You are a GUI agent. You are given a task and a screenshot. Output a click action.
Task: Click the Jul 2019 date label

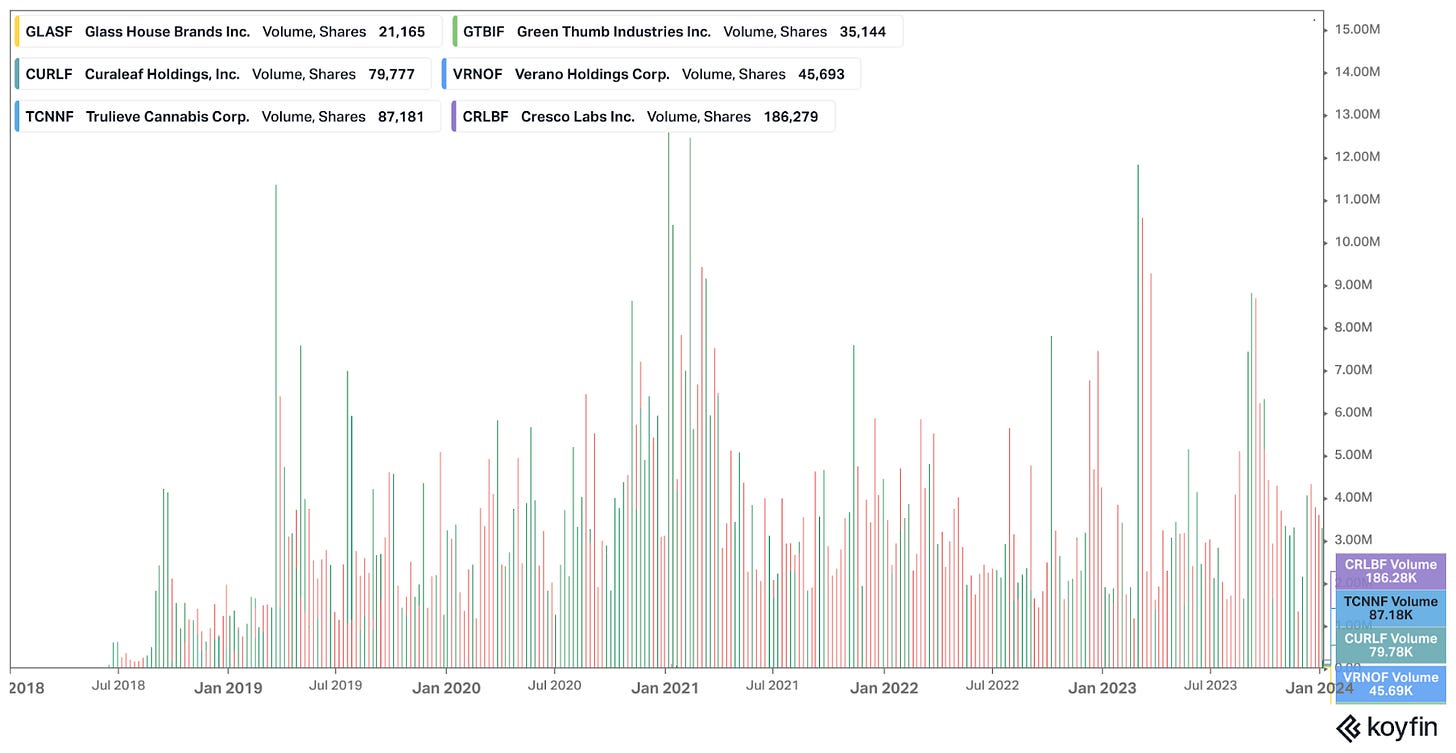(335, 686)
